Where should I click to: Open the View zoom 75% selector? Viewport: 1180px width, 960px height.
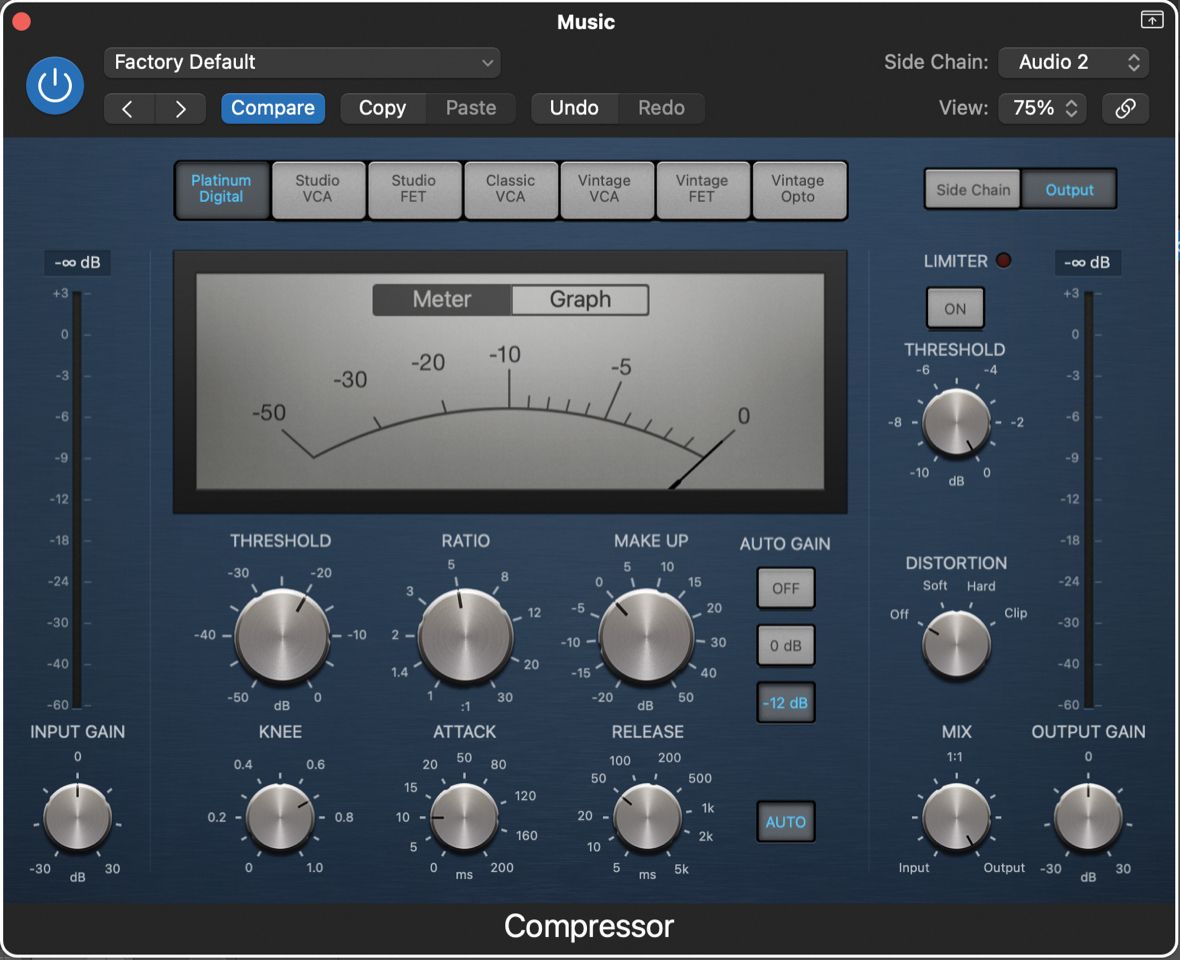pos(1041,108)
